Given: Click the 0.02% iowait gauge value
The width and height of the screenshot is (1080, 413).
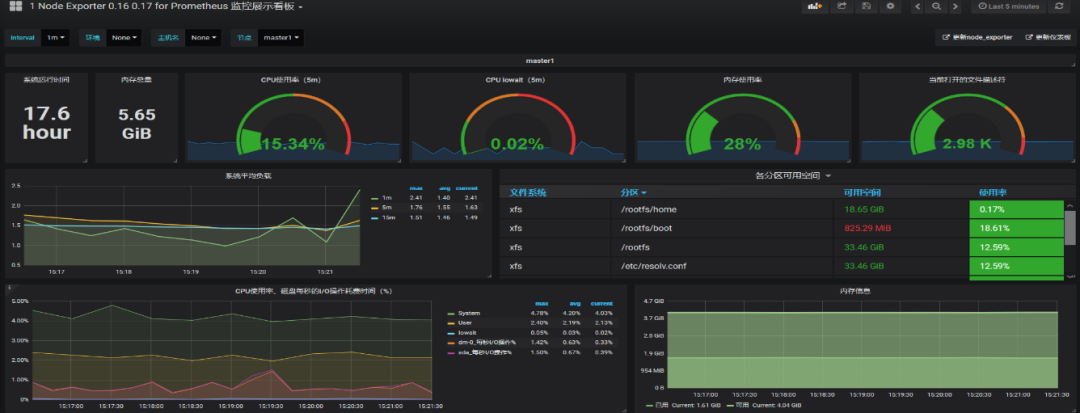Looking at the screenshot, I should click(x=517, y=144).
